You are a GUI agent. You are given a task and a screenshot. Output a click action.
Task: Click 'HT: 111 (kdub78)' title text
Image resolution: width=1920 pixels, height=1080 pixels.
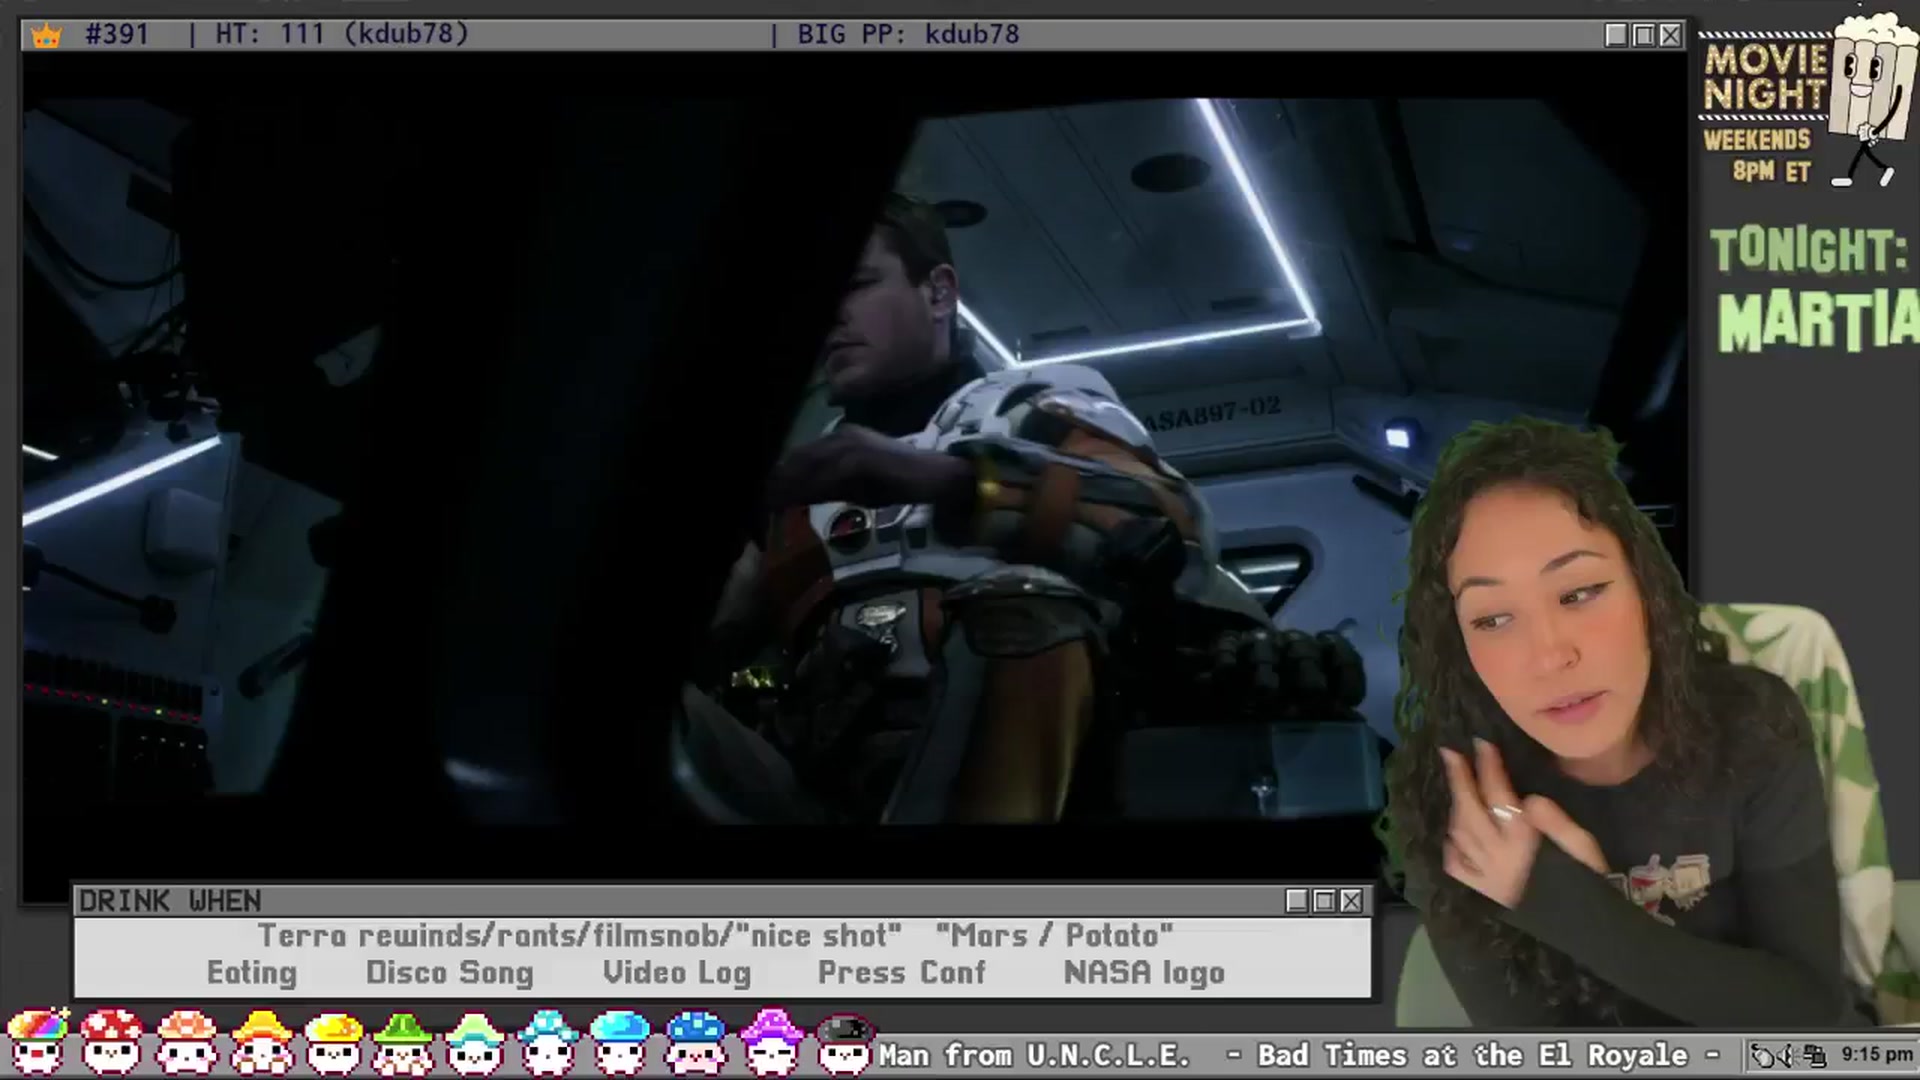pyautogui.click(x=342, y=34)
